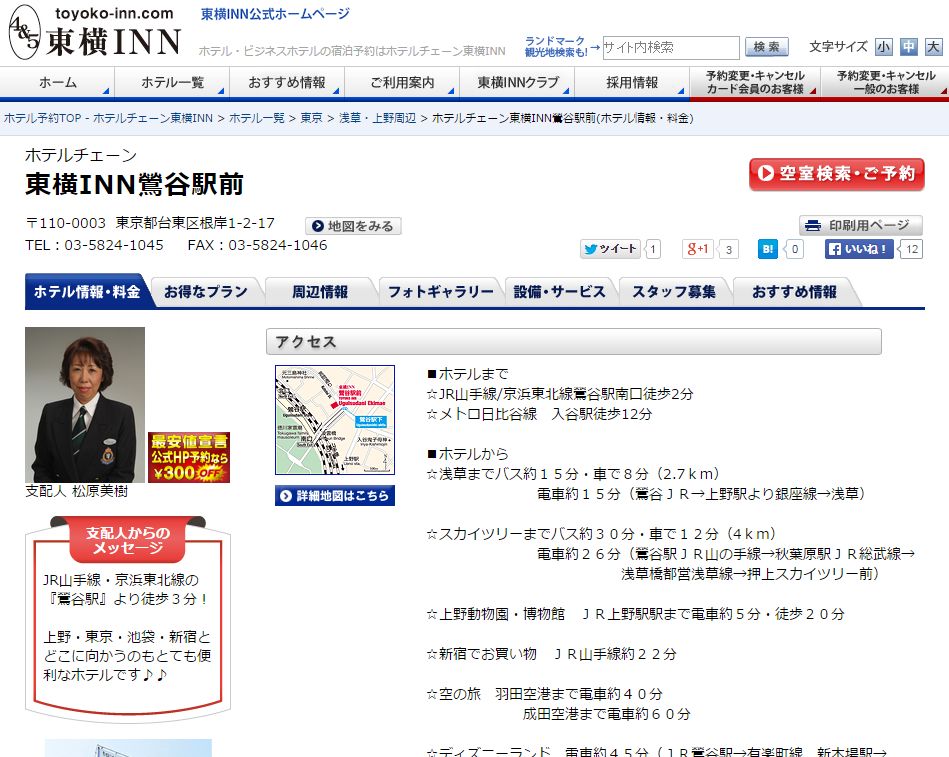The height and width of the screenshot is (757, 949).
Task: Click the current page breadcrumb ホテルチェーン東横INN鶯谷駅前
Action: (x=563, y=118)
